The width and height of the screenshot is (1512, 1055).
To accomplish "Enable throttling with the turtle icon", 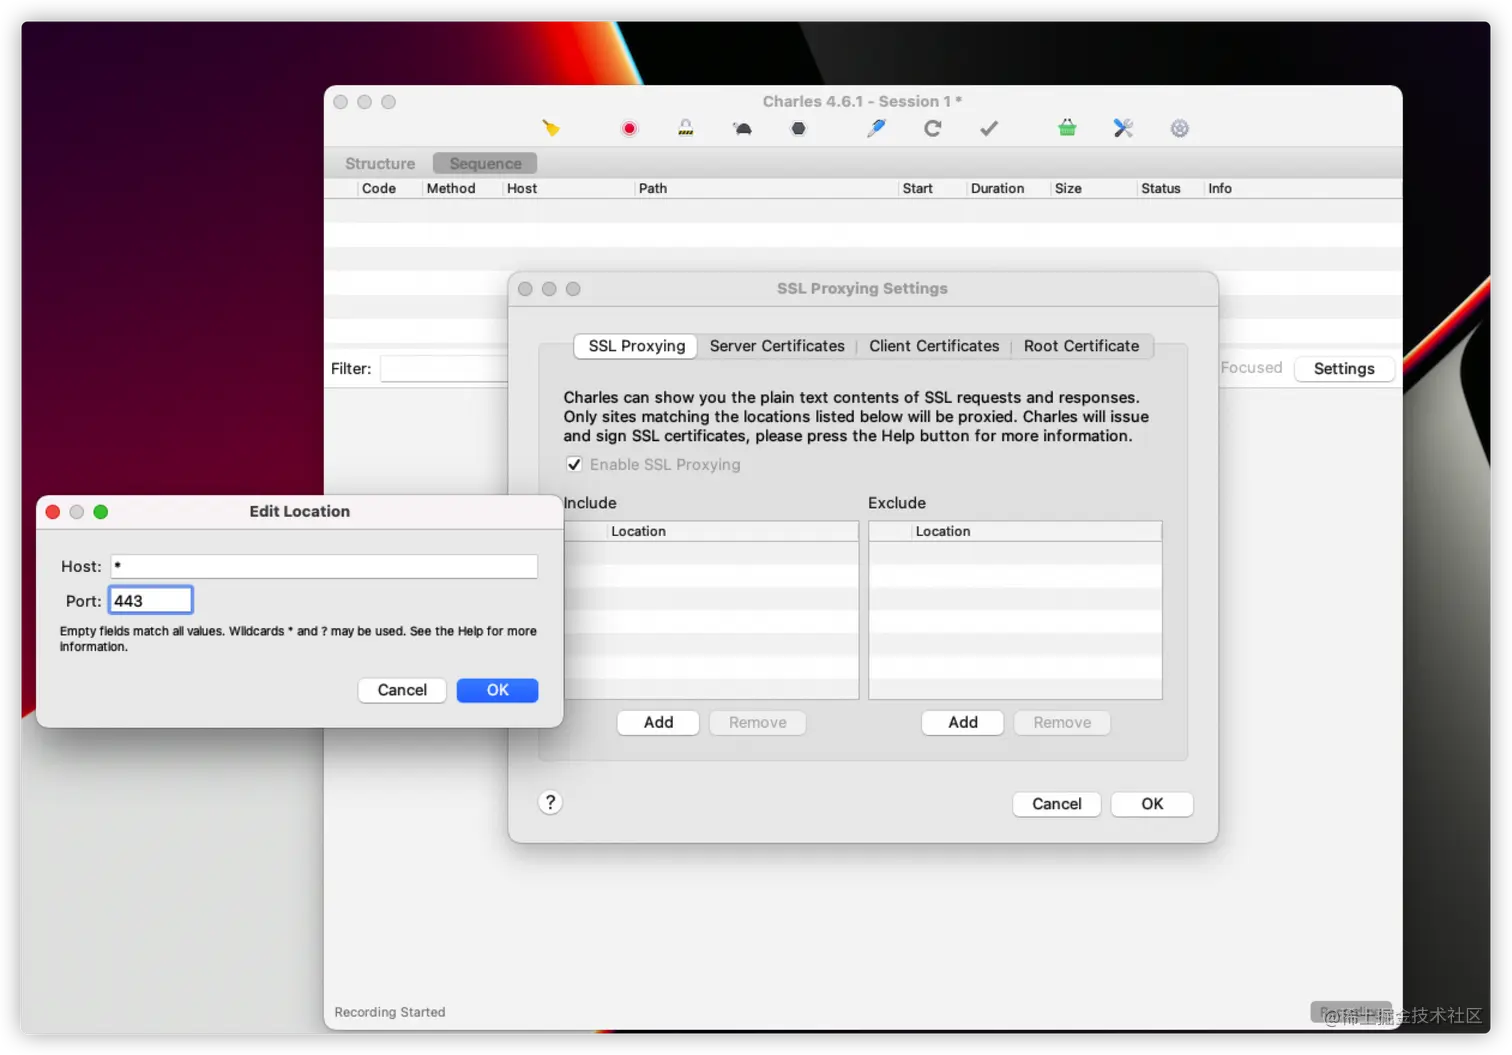I will (x=742, y=128).
